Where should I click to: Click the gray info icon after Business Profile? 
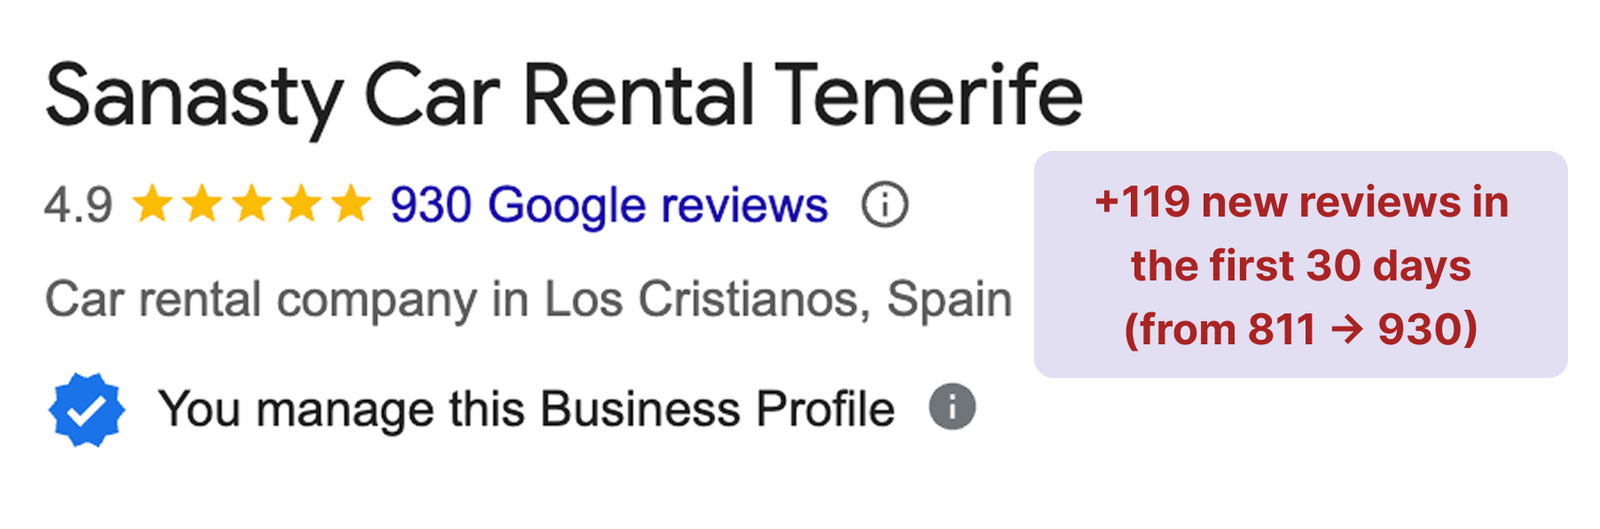952,407
